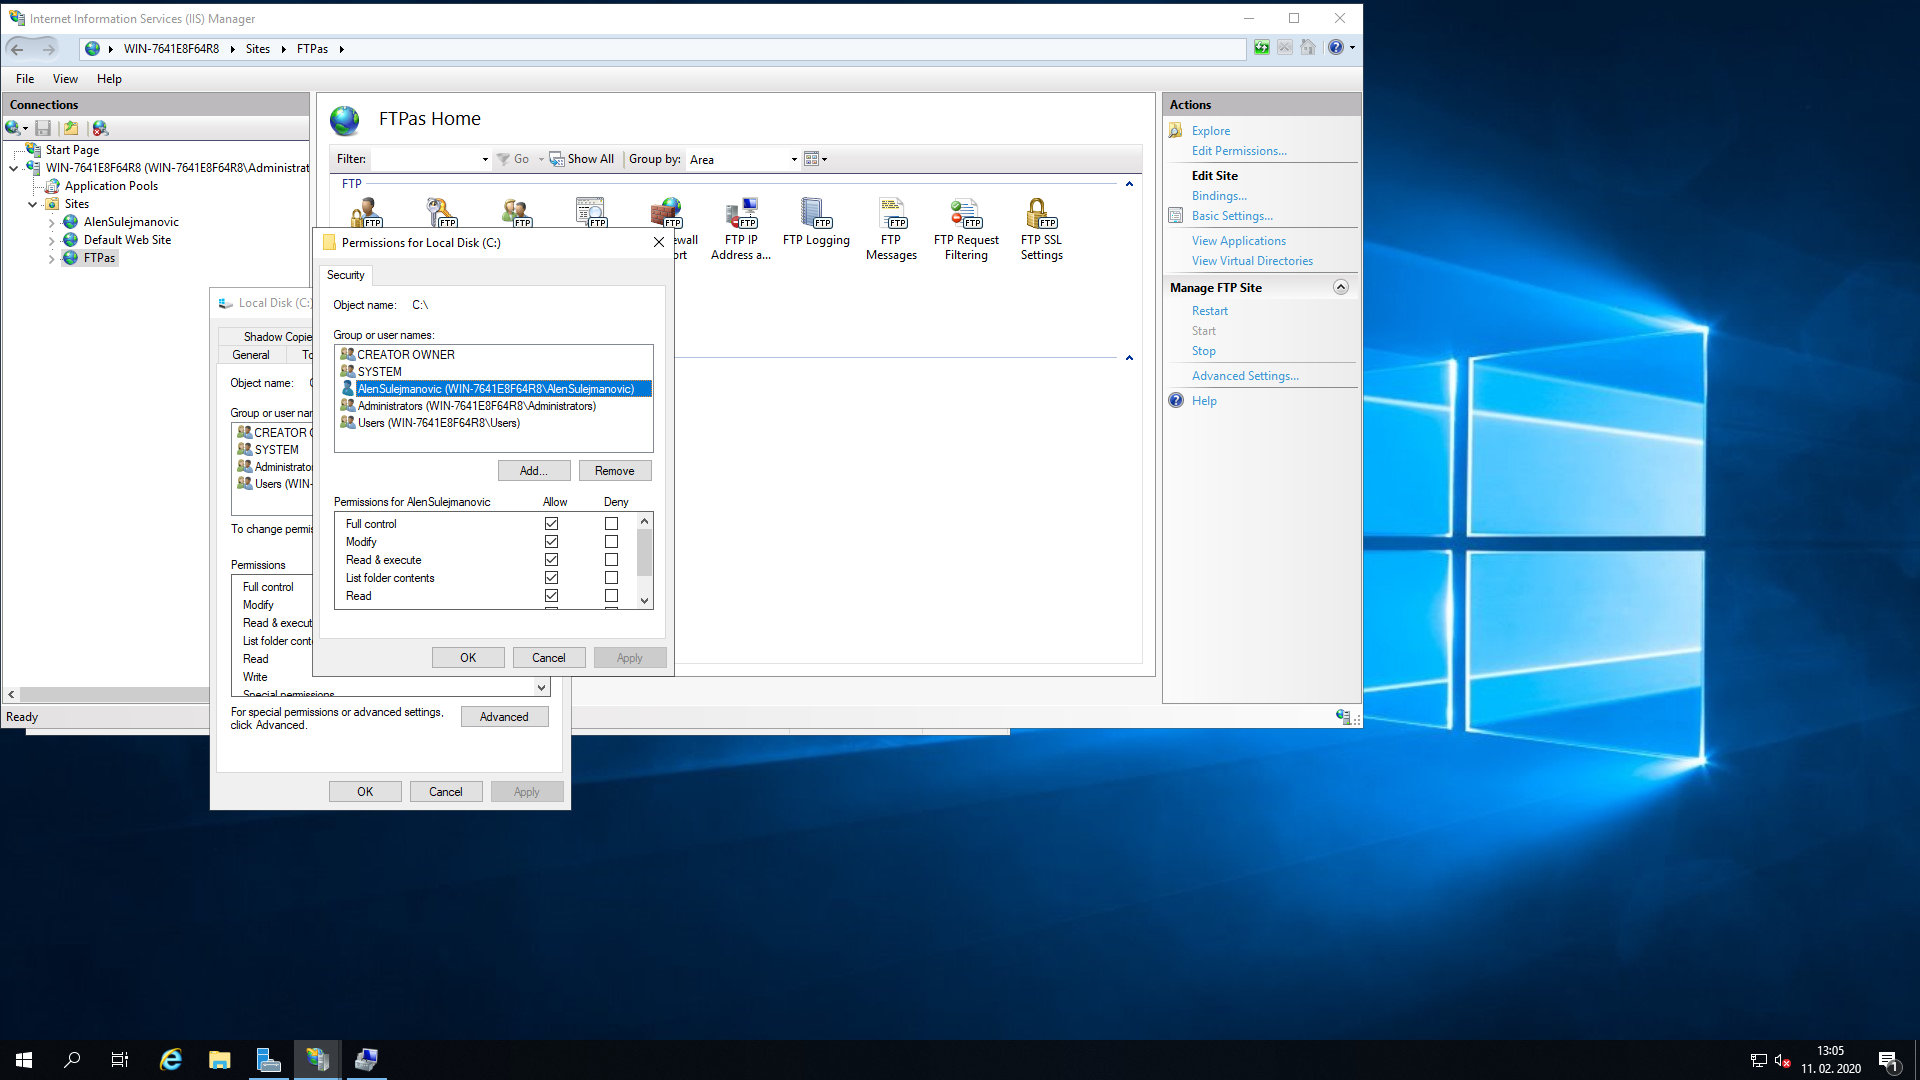Click the permissions list scrollbar thumb

coord(644,552)
